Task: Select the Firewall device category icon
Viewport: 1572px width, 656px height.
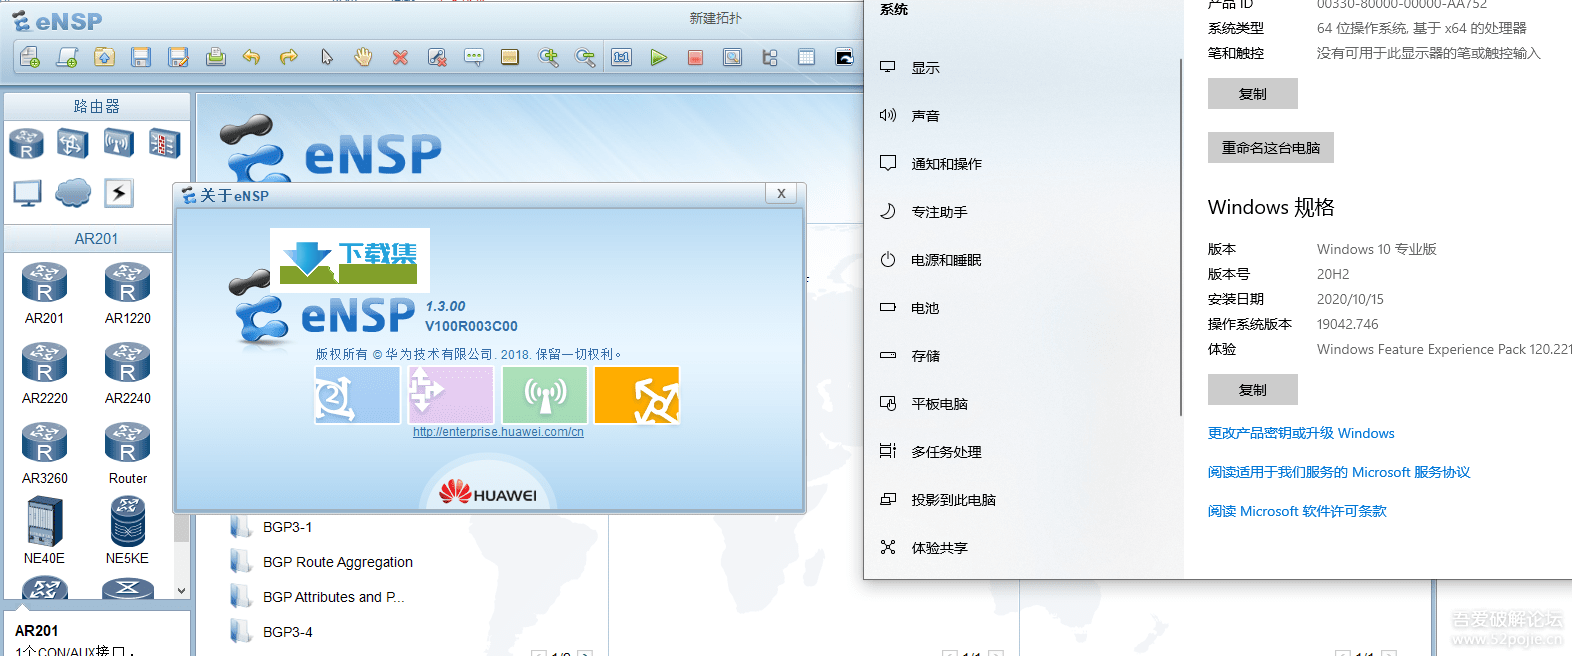Action: (x=164, y=143)
